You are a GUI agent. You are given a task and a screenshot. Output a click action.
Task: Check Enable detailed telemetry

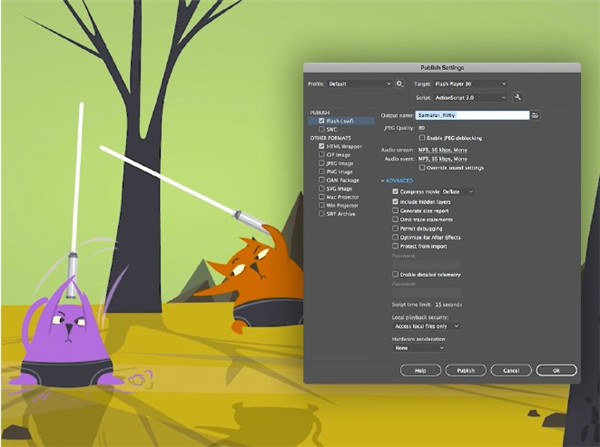(395, 274)
